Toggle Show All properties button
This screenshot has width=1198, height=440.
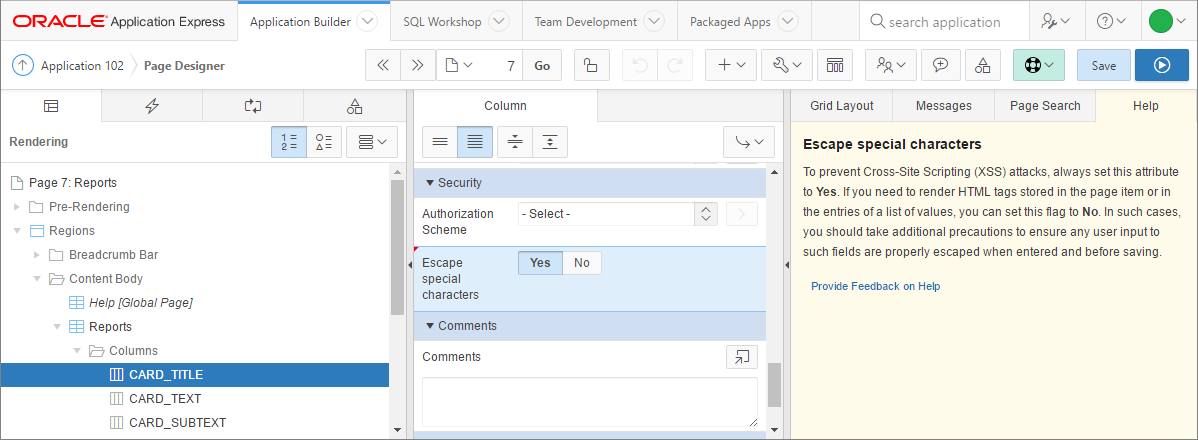pos(475,142)
